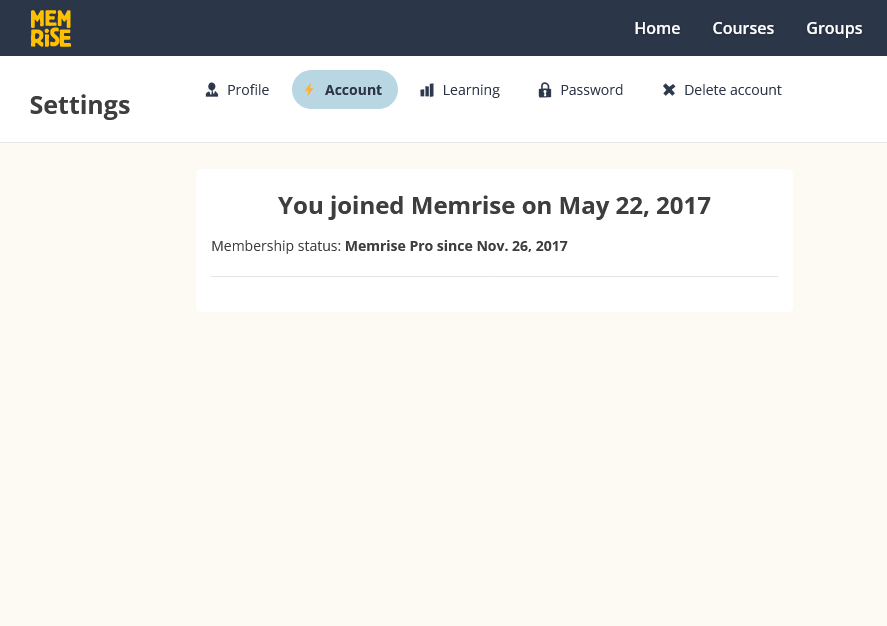Screen dimensions: 887x626
Task: Click the Password padlock icon
Action: click(545, 90)
